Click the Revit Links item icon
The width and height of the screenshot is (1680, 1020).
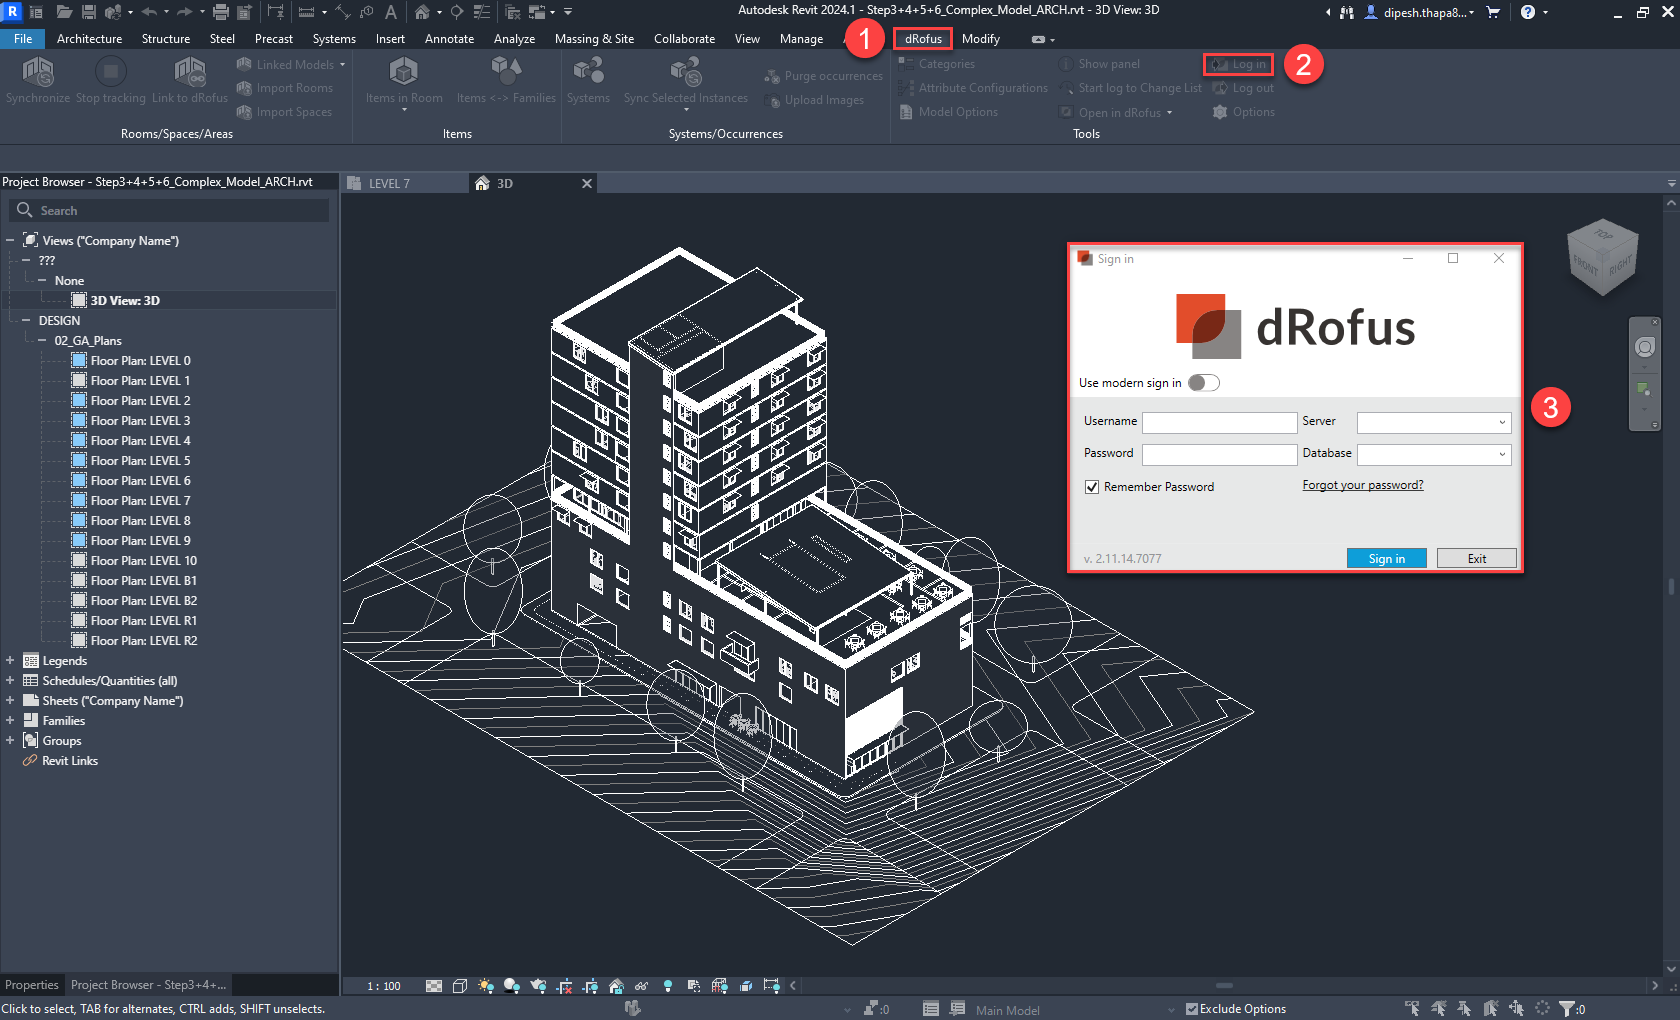(30, 761)
